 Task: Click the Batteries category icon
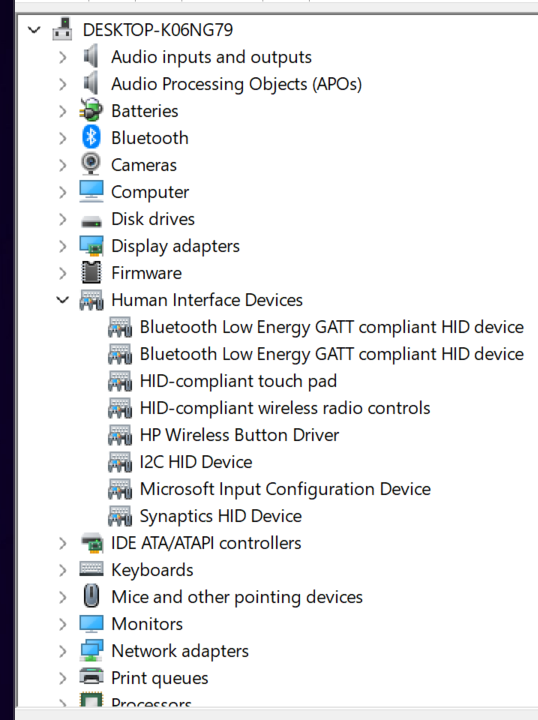tap(90, 111)
